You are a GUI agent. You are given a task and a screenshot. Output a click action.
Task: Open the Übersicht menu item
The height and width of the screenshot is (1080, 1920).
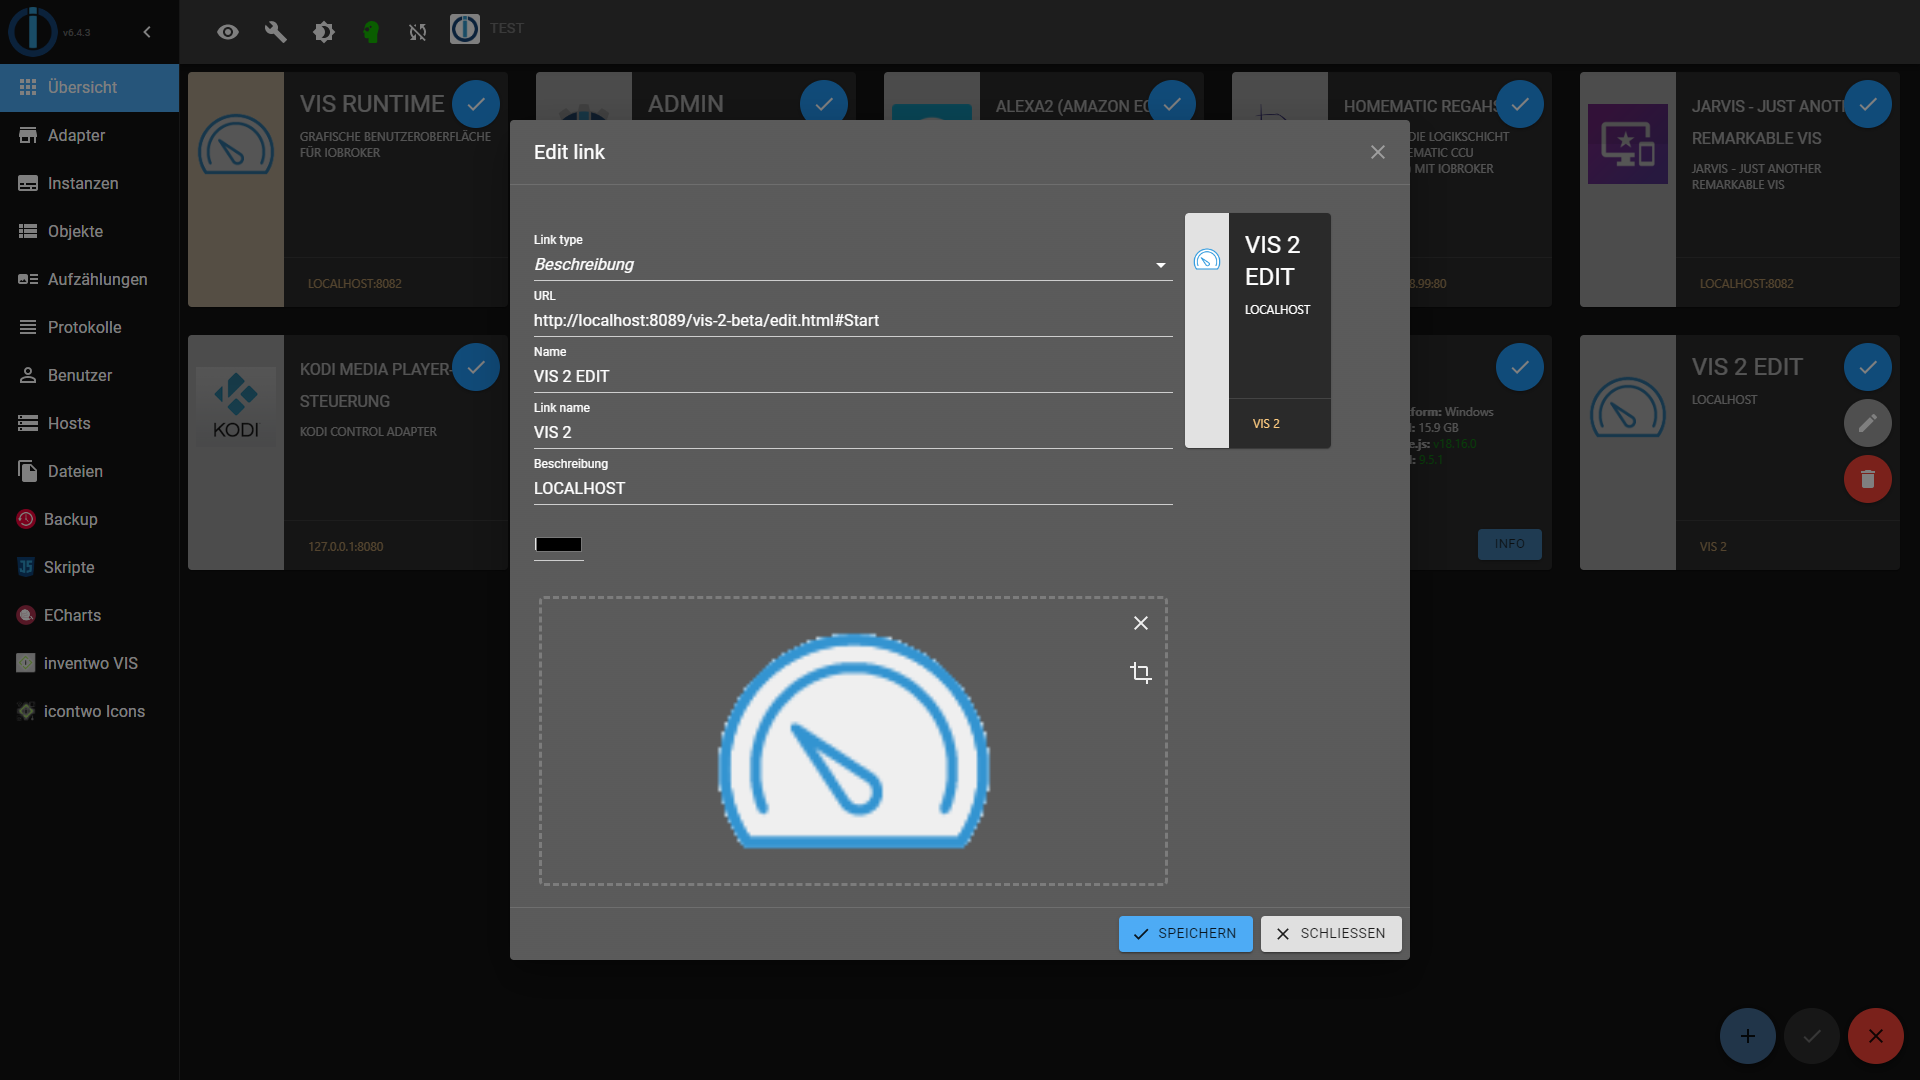(89, 87)
